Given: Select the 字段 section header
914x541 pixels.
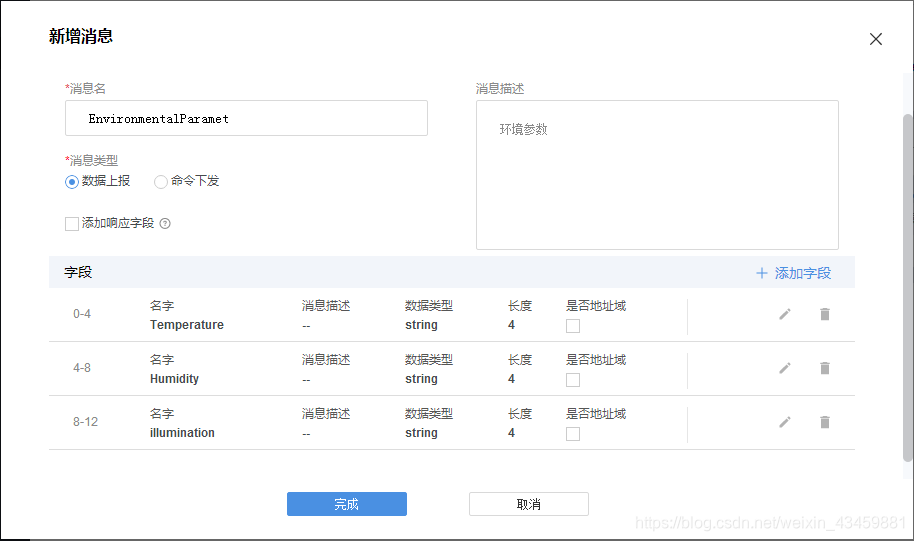Looking at the screenshot, I should 78,272.
